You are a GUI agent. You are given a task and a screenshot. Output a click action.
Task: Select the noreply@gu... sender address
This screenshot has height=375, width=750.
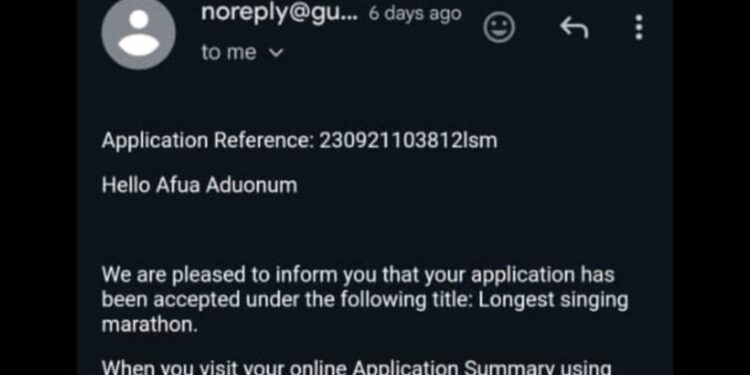pos(279,13)
